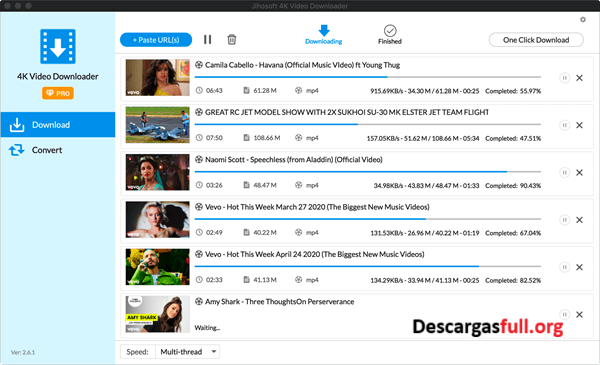Click the clock icon next to 02:49
The image size is (600, 365).
[x=199, y=232]
